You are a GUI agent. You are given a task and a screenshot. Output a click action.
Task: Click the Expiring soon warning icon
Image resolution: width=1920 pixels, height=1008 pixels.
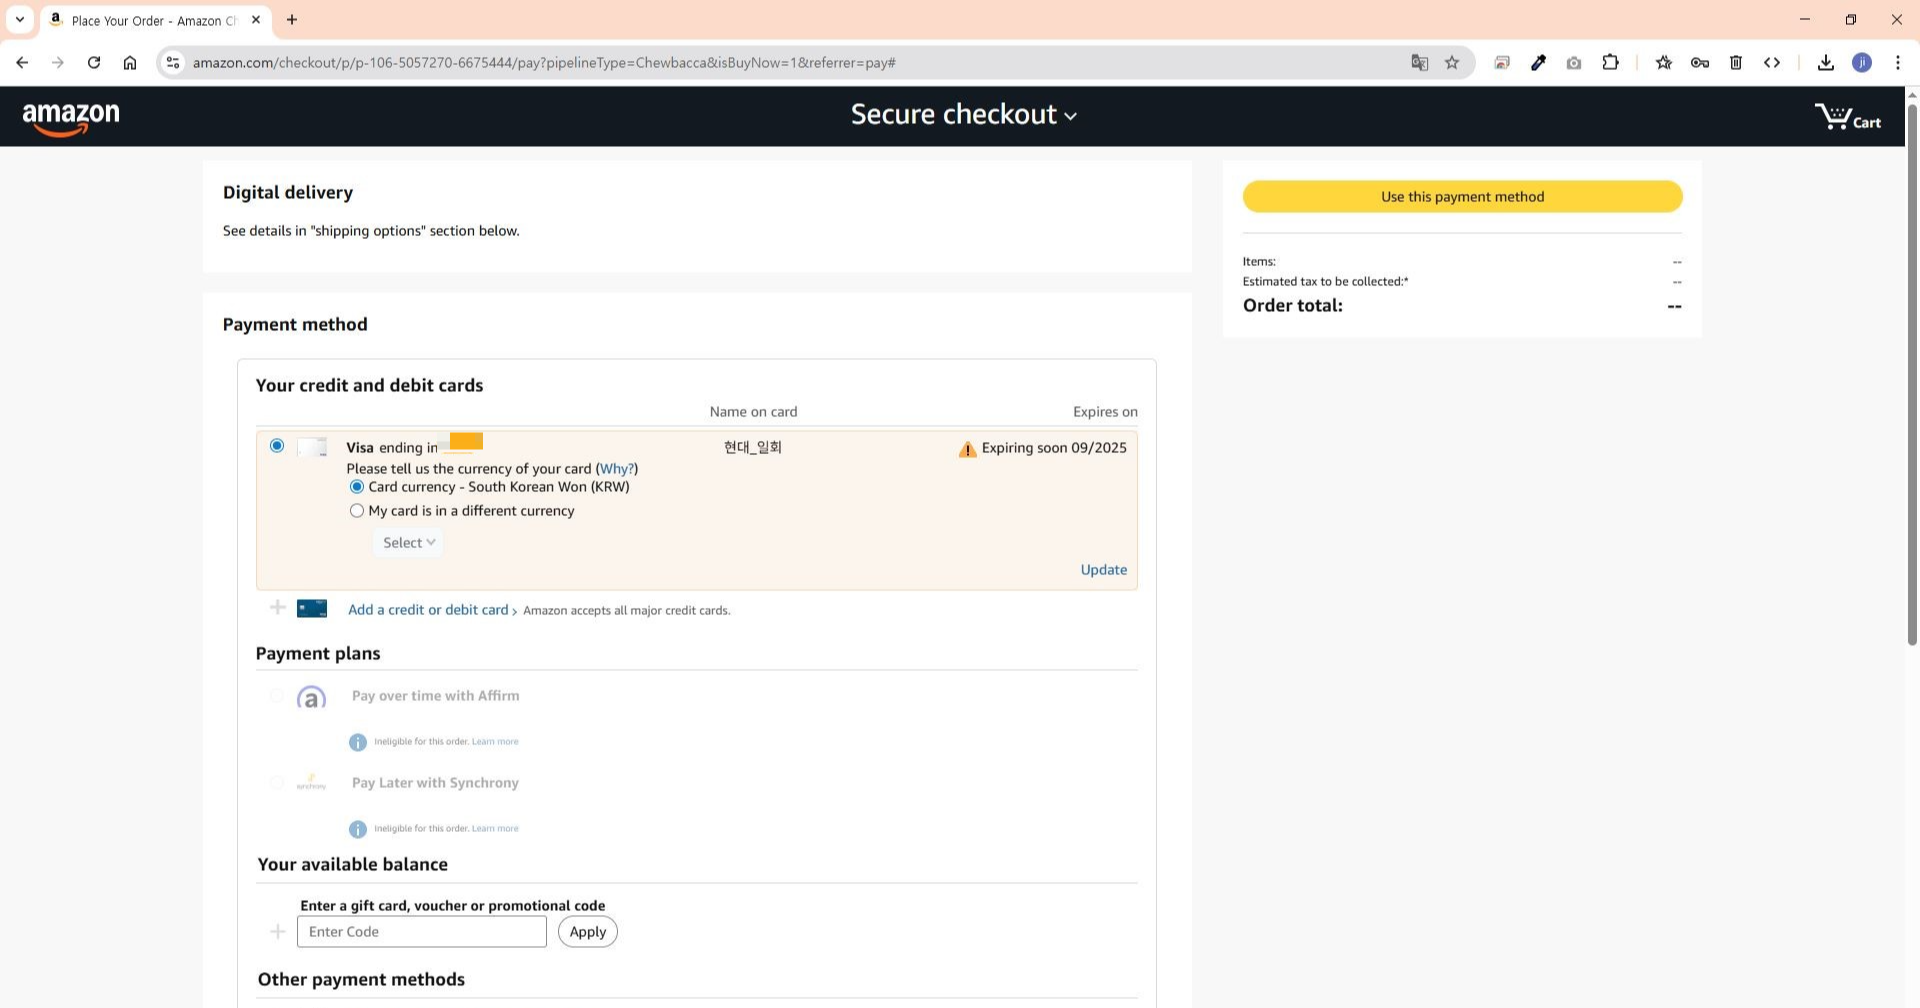tap(967, 449)
